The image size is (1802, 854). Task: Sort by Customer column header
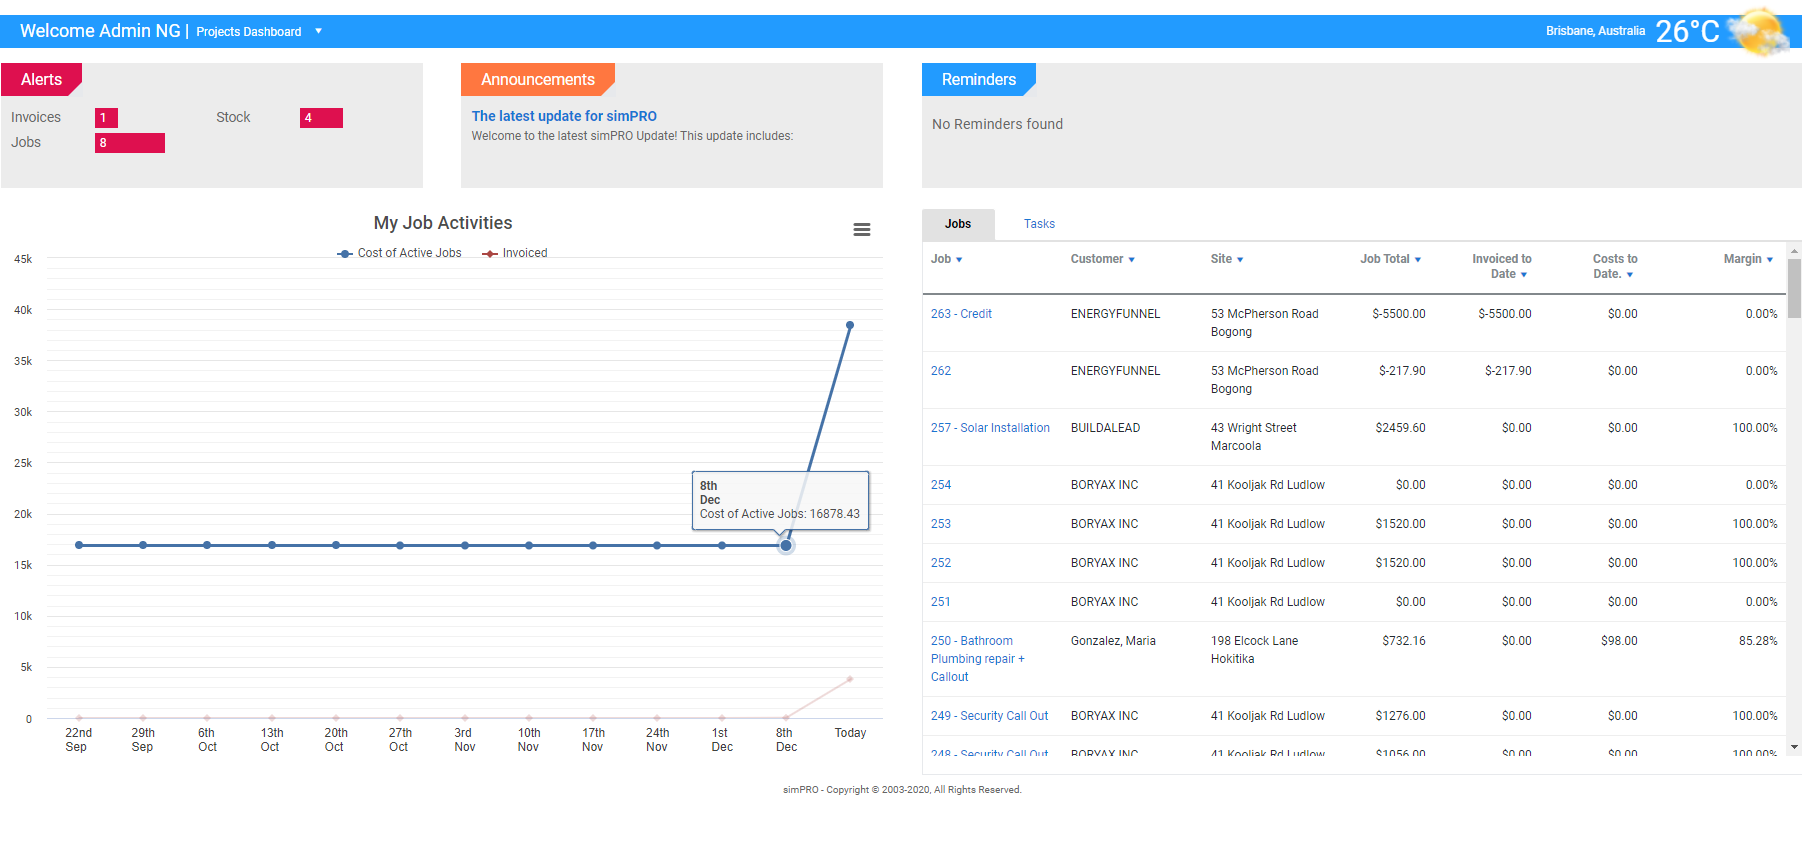(x=1102, y=259)
